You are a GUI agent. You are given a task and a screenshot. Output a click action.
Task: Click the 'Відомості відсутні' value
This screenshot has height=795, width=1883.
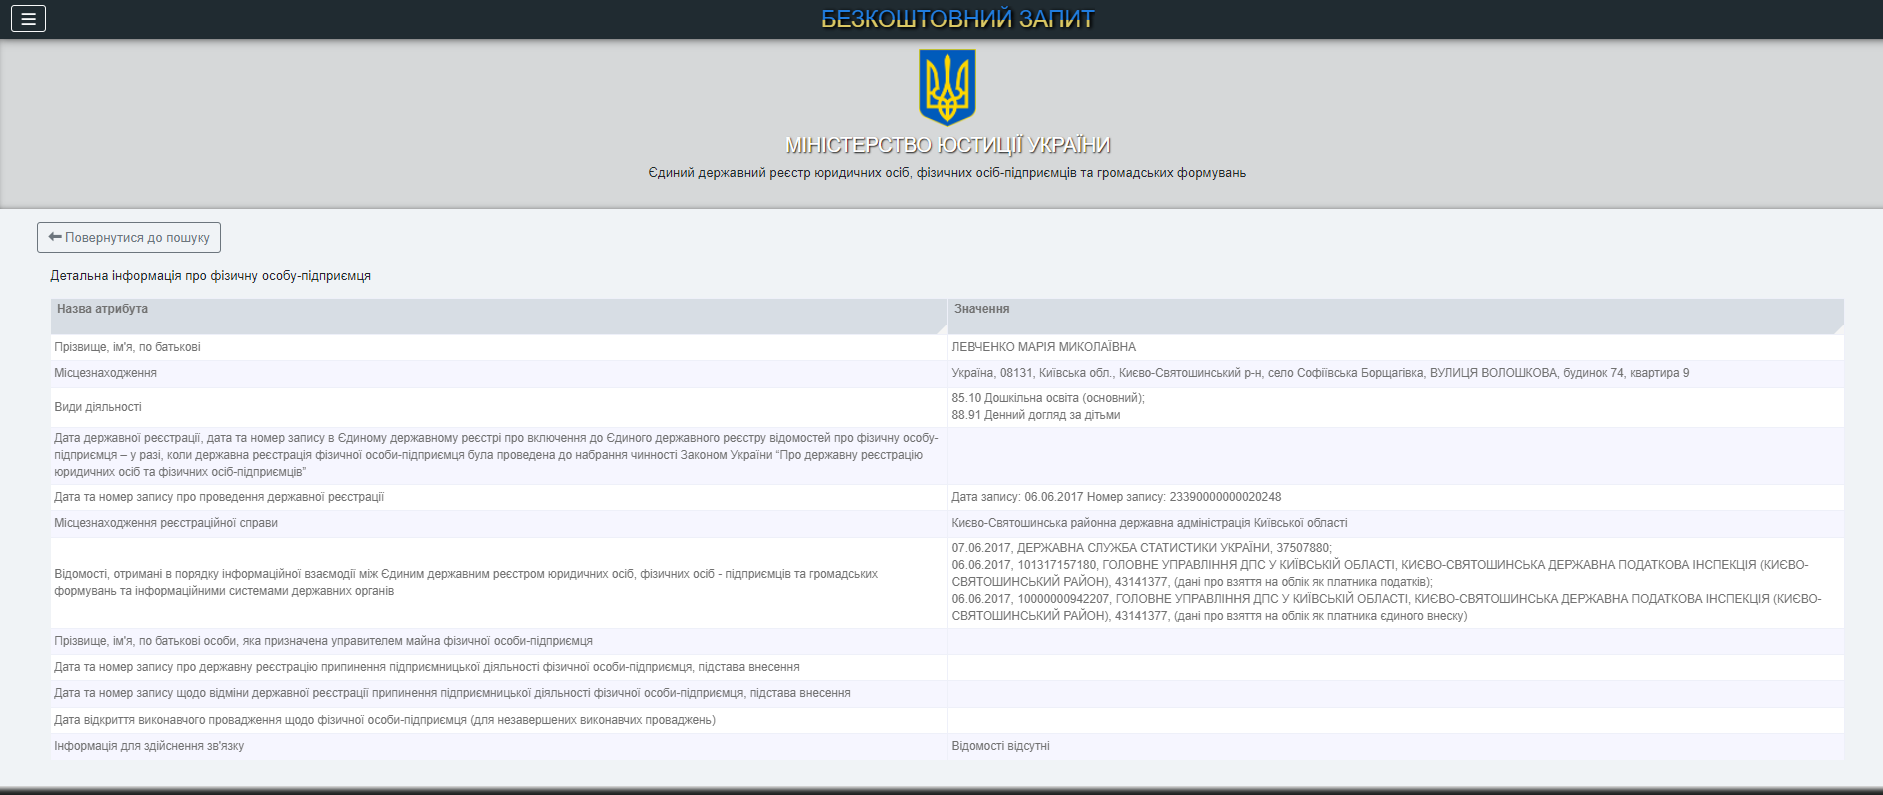[x=1000, y=746]
